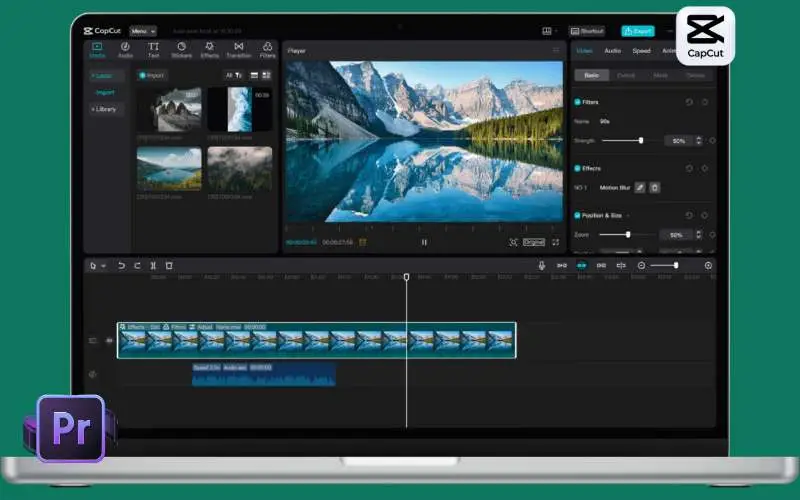Click the Shortcut button
This screenshot has width=800, height=500.
tap(587, 31)
